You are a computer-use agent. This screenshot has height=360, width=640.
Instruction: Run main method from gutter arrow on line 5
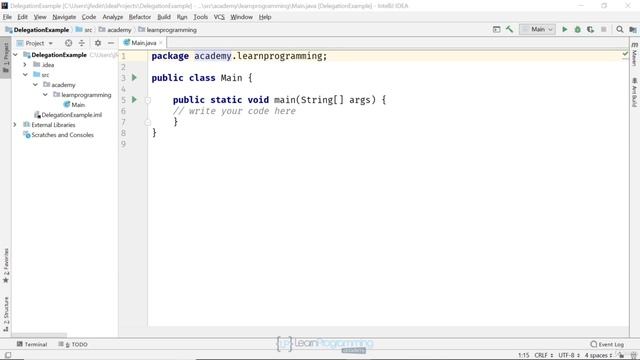[134, 100]
